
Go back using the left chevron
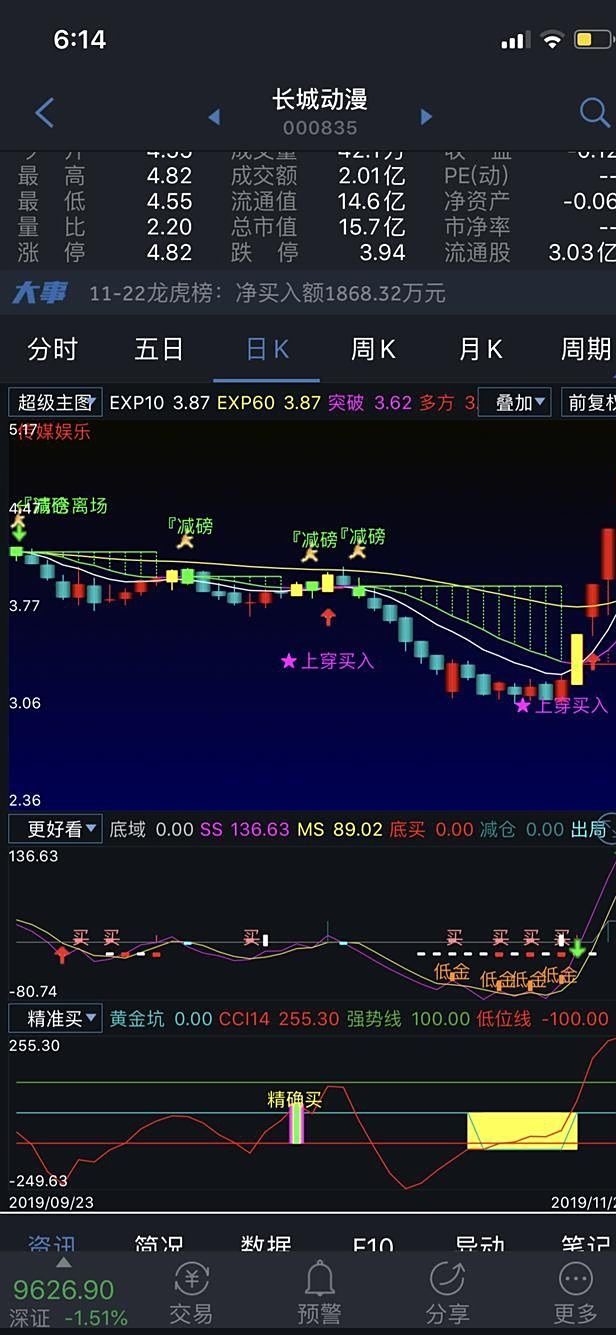point(44,113)
